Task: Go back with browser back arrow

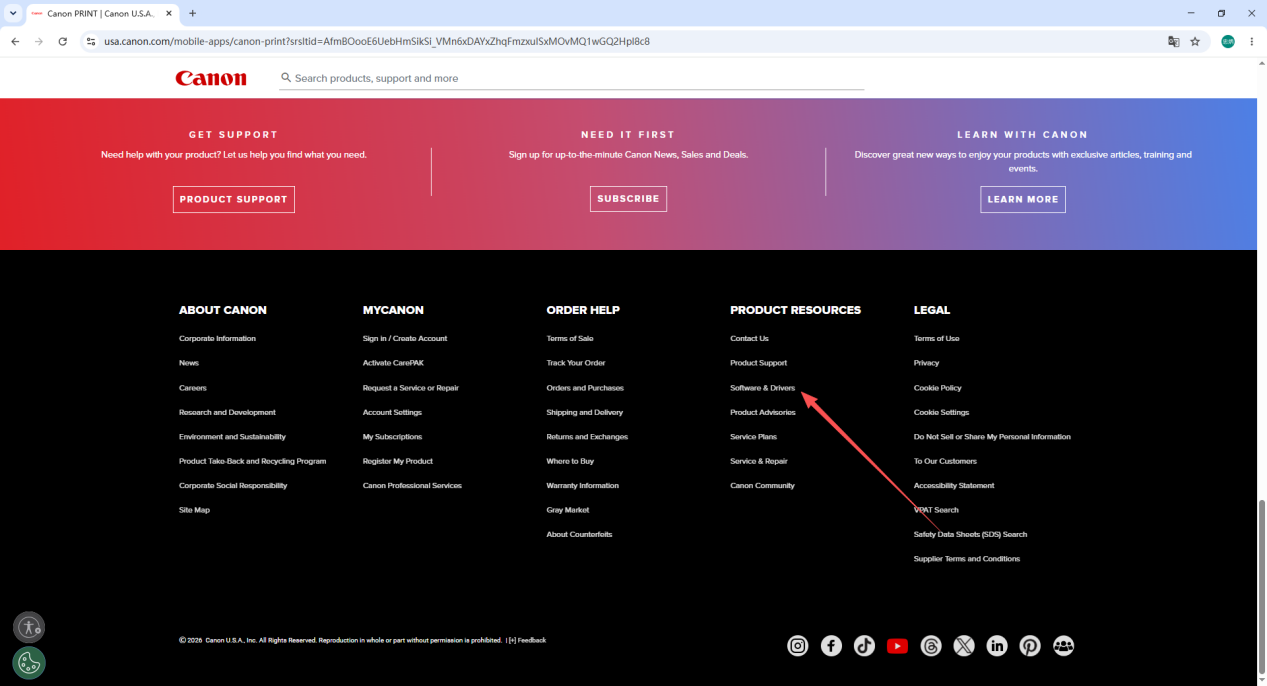Action: tap(15, 41)
